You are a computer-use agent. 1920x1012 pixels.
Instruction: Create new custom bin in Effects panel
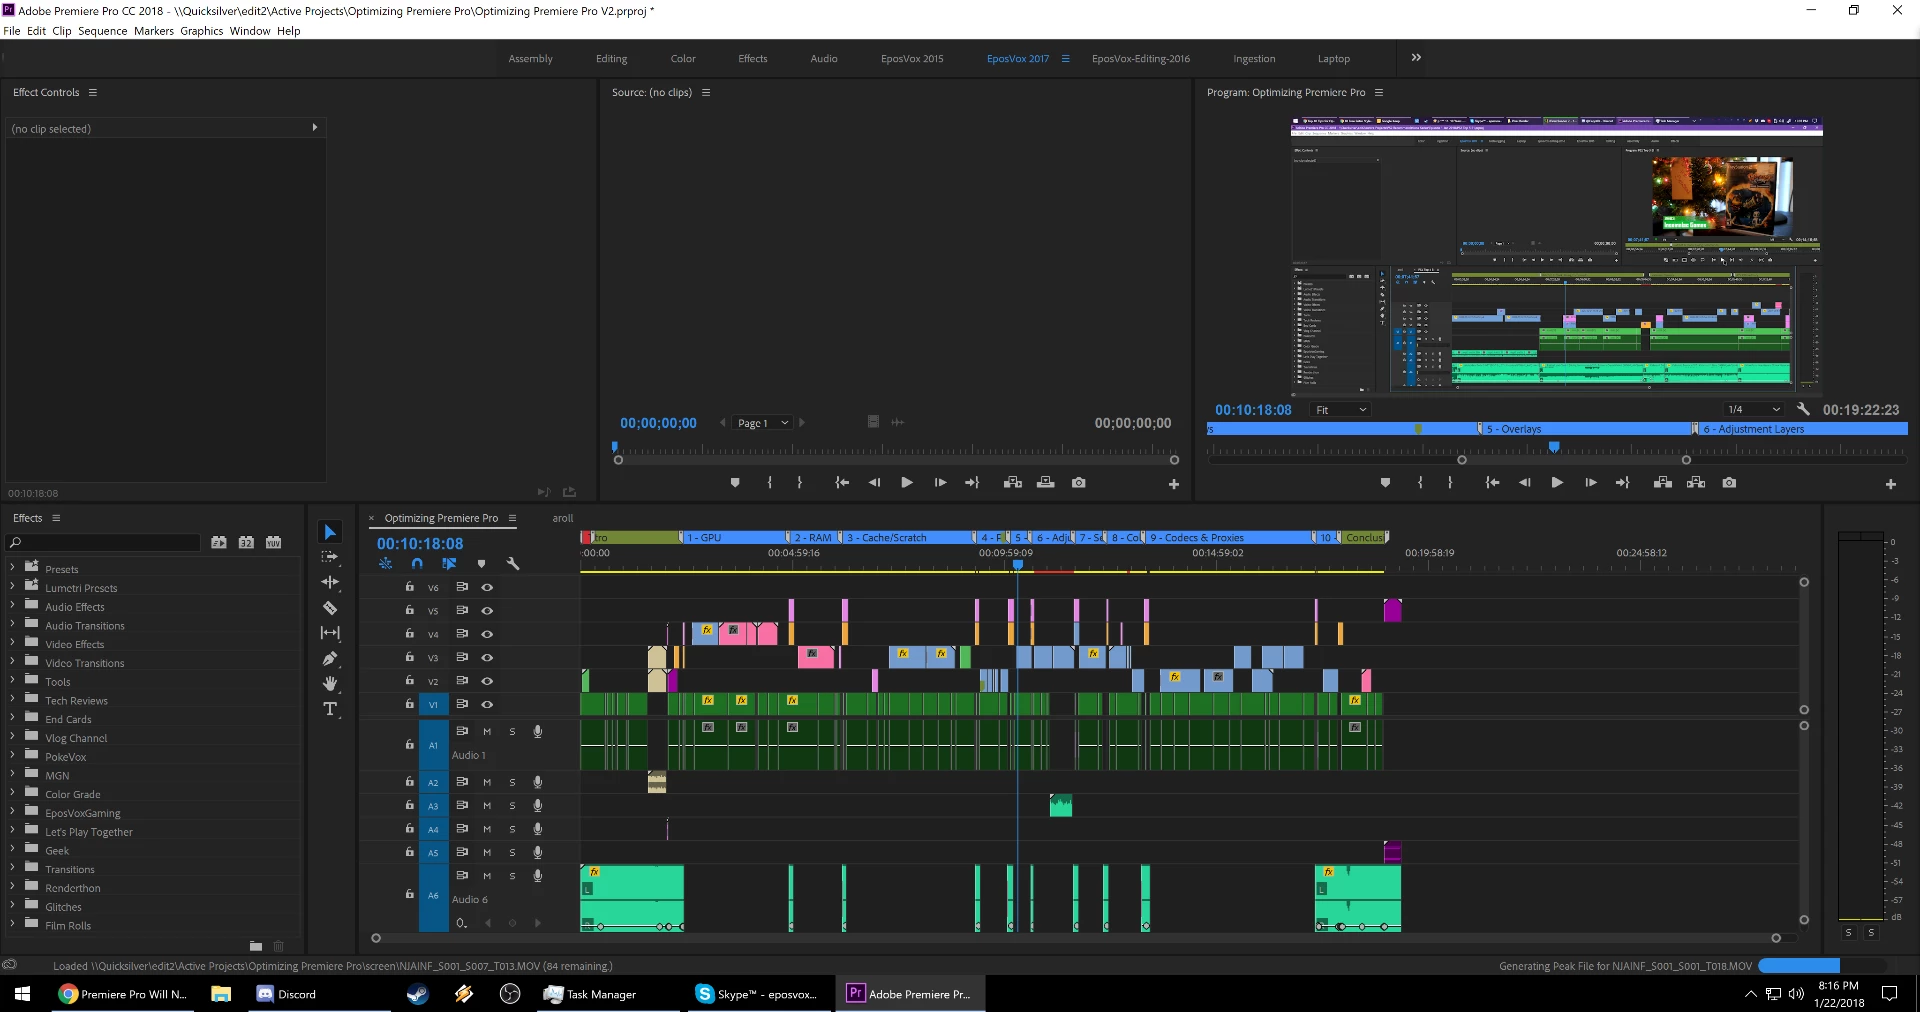click(256, 946)
